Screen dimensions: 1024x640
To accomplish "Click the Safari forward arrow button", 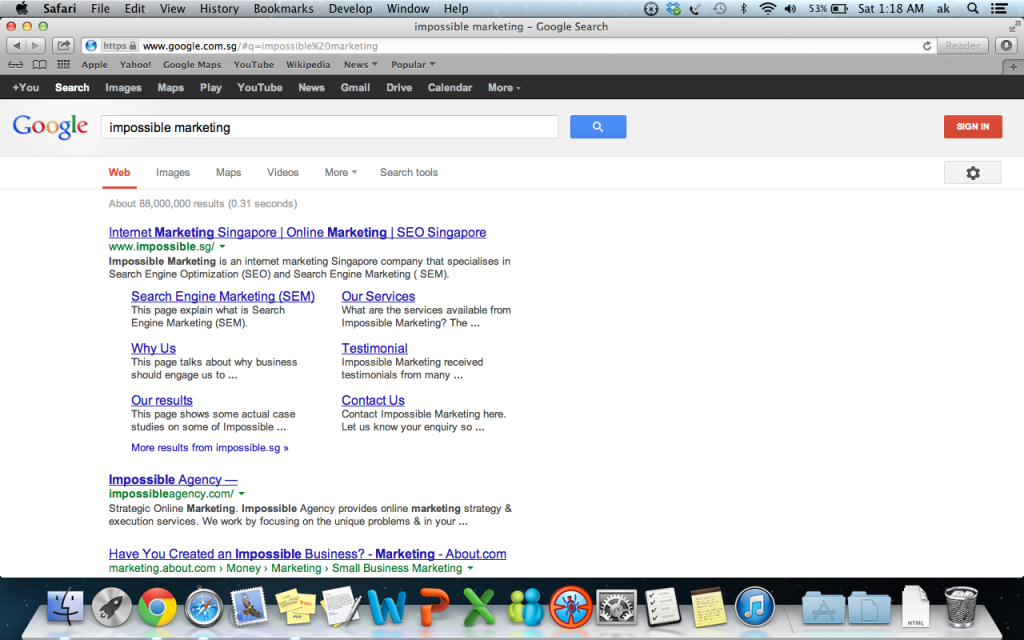I will coord(35,46).
